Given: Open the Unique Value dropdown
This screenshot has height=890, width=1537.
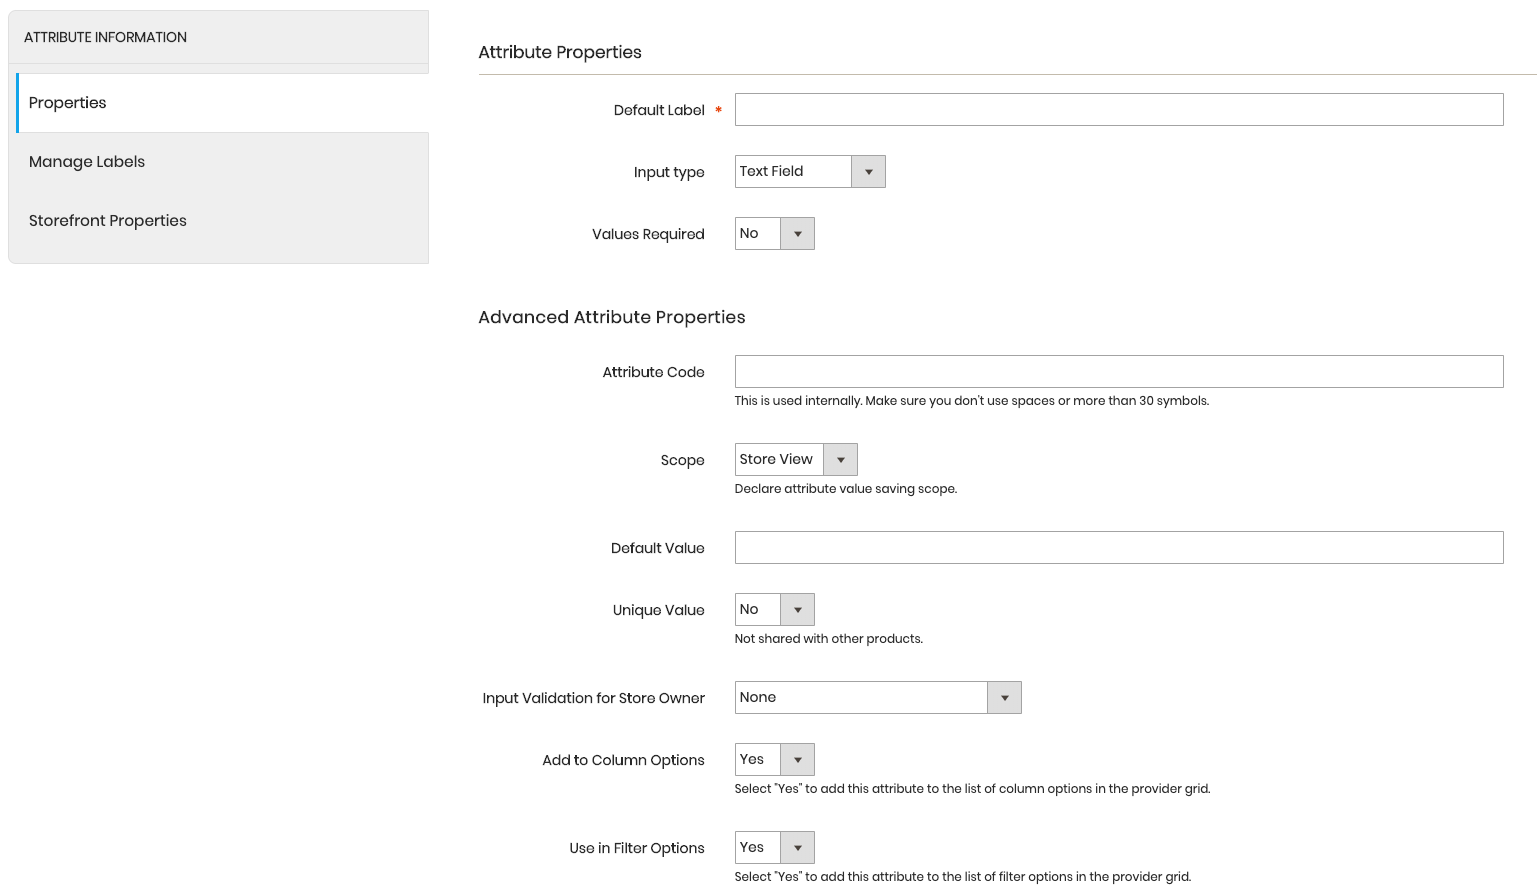Looking at the screenshot, I should (x=774, y=610).
